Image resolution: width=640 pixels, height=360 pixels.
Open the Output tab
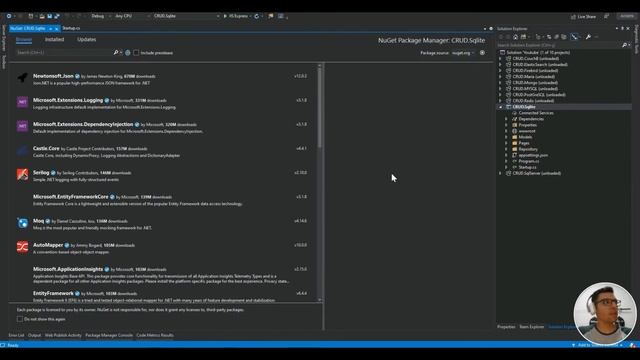34,335
